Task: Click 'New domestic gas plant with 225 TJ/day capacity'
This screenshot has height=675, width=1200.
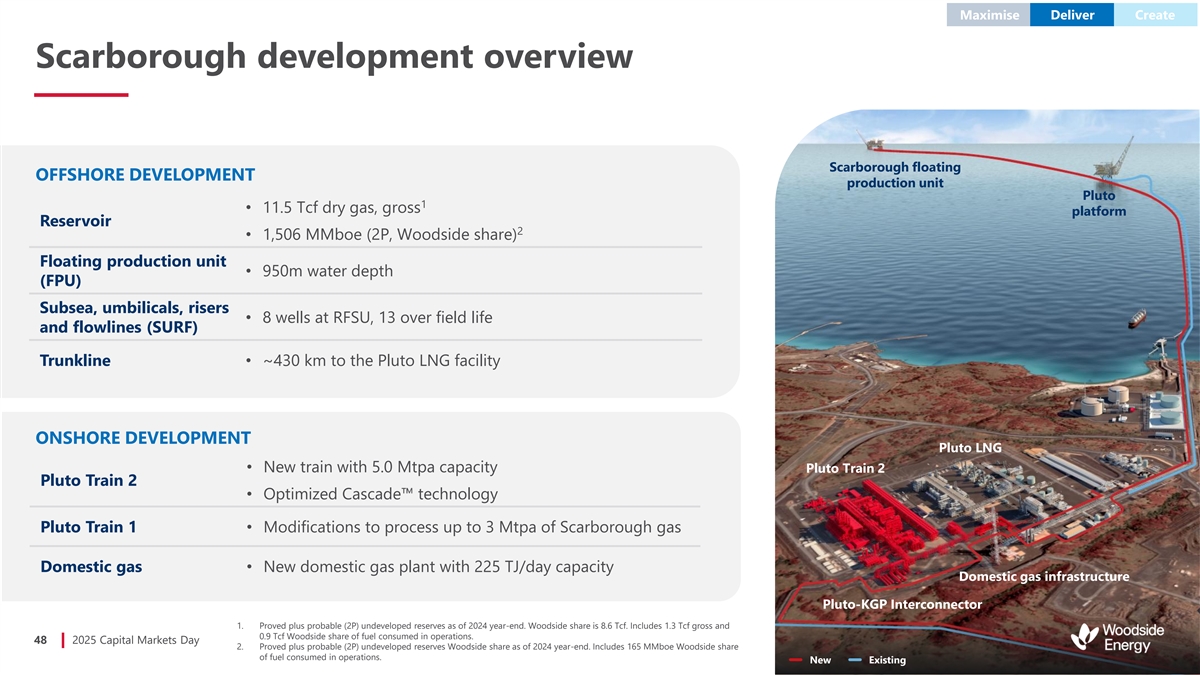Action: click(x=438, y=567)
